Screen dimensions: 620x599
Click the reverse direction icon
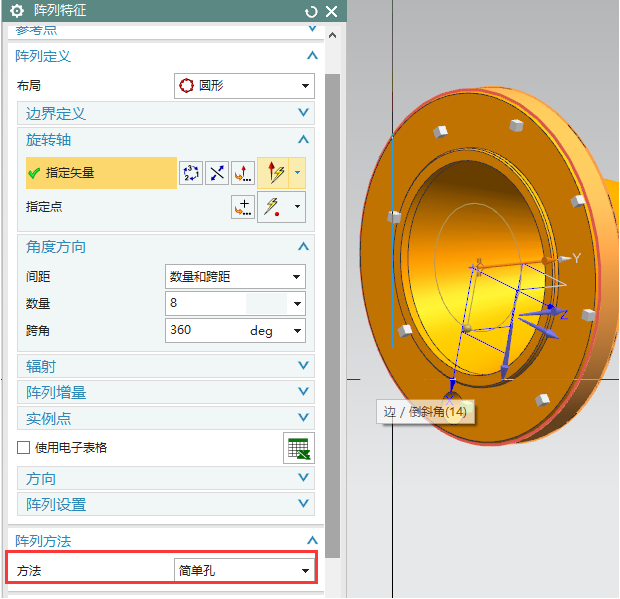[217, 173]
